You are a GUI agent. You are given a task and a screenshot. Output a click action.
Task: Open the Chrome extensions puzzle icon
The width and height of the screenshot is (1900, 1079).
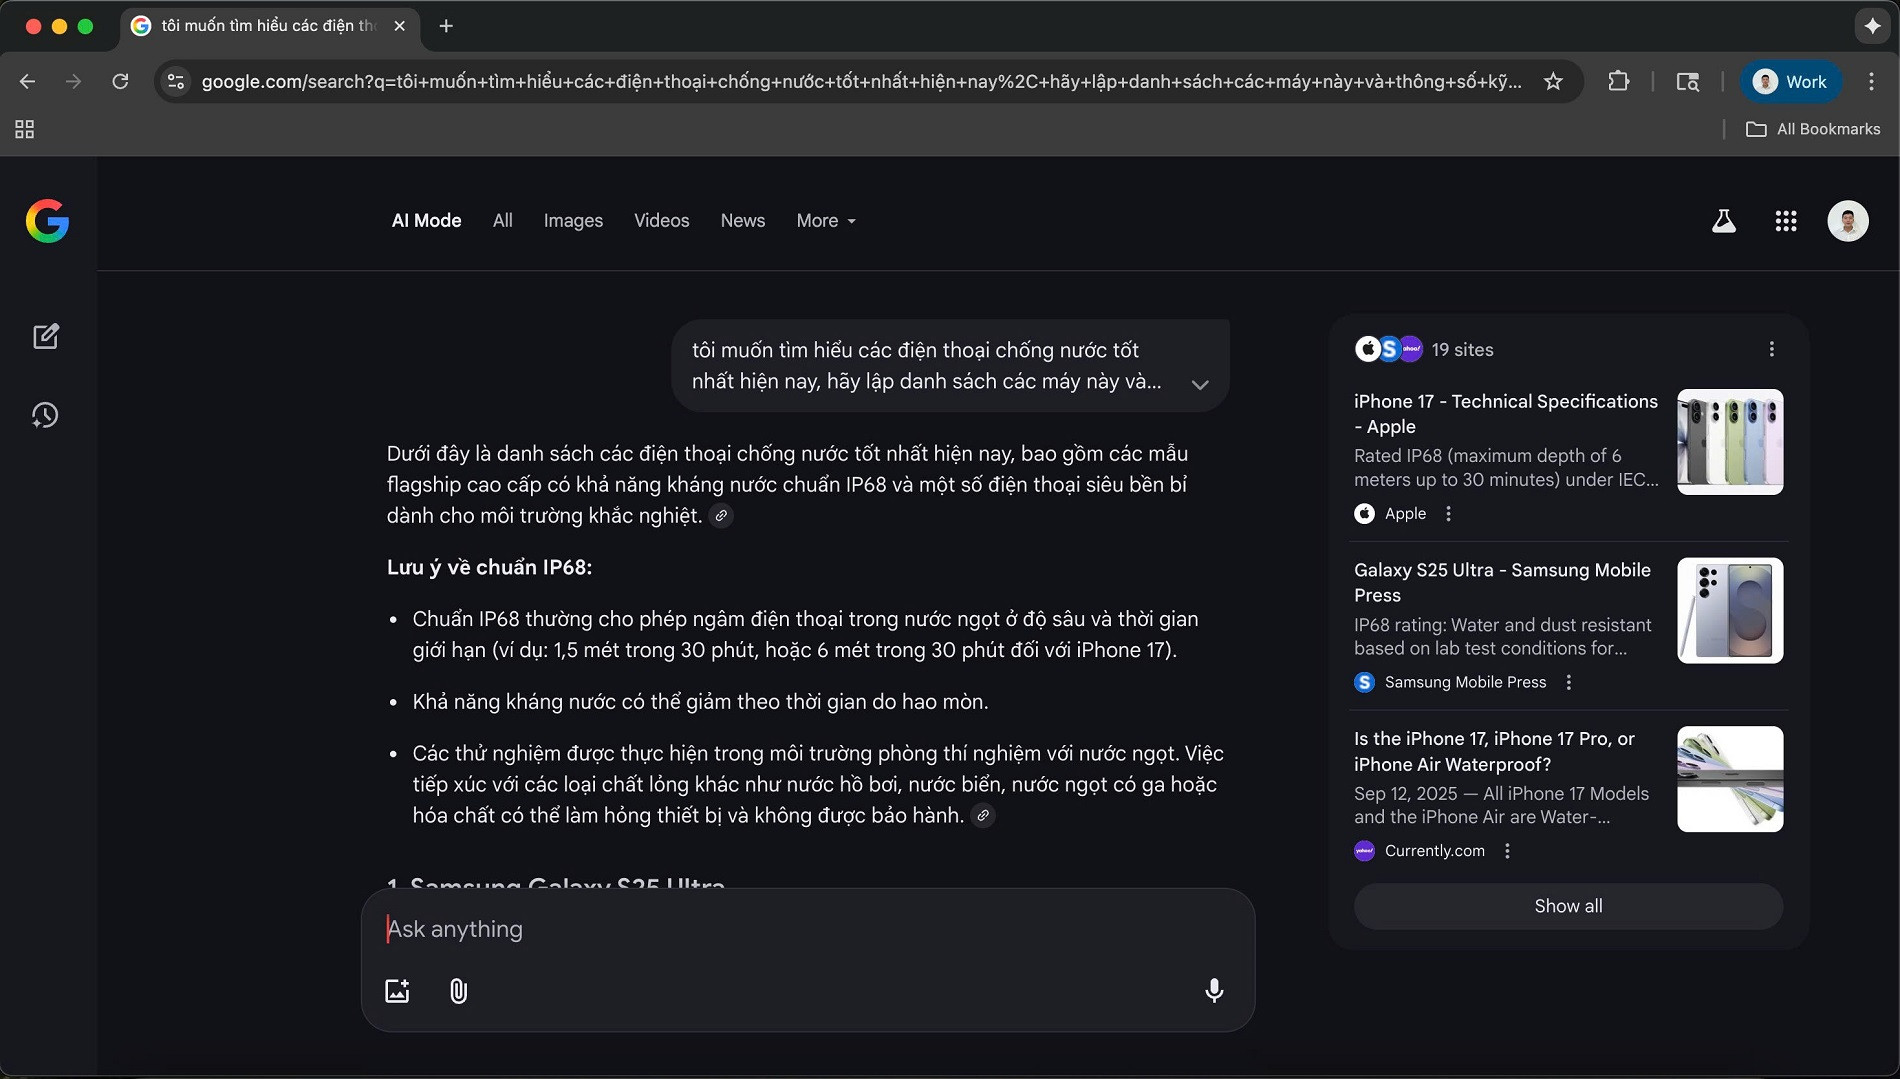[x=1618, y=82]
